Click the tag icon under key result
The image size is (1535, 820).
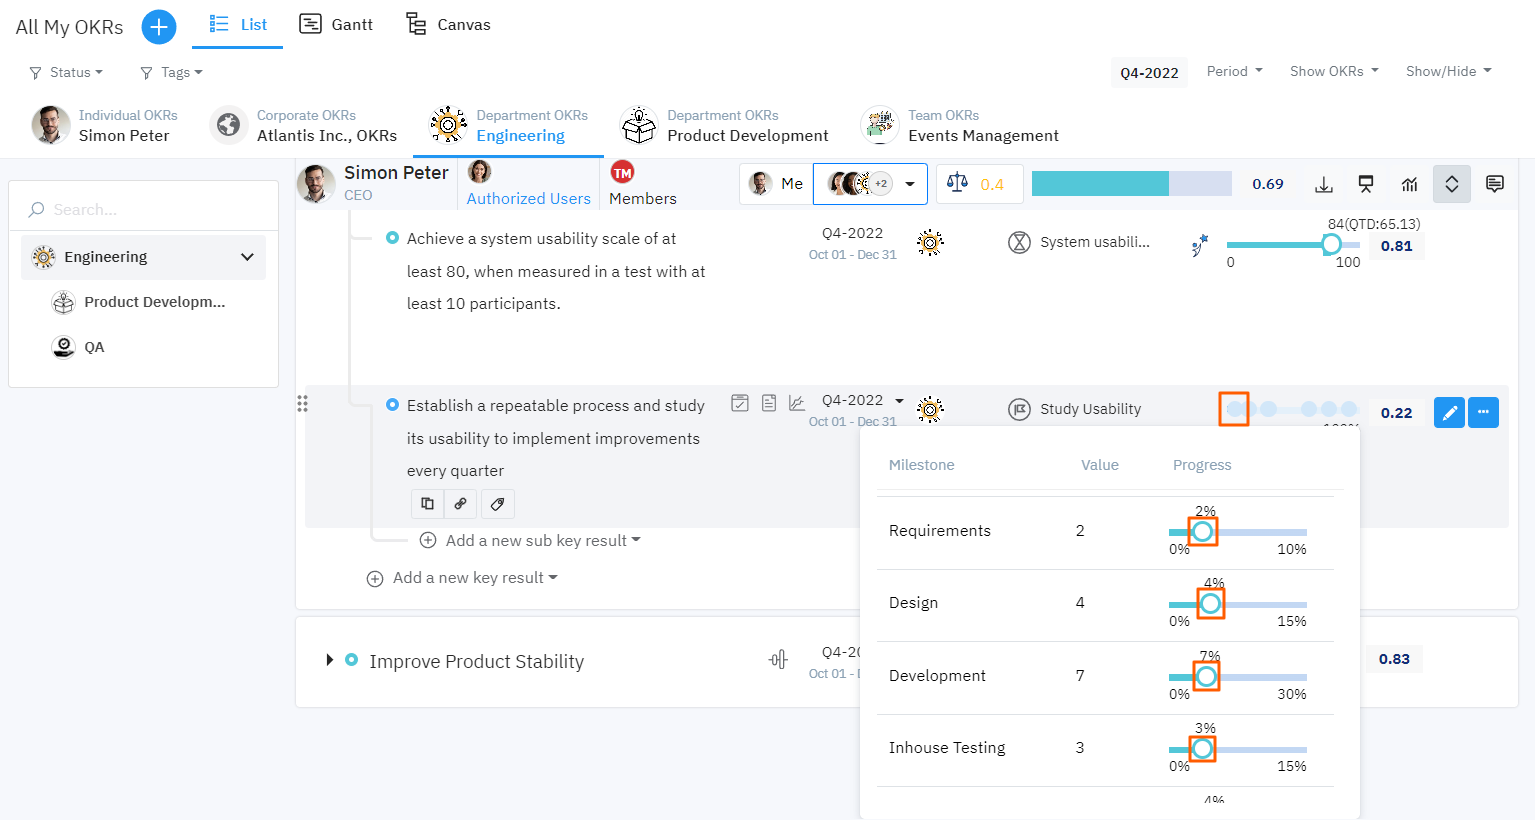[497, 504]
